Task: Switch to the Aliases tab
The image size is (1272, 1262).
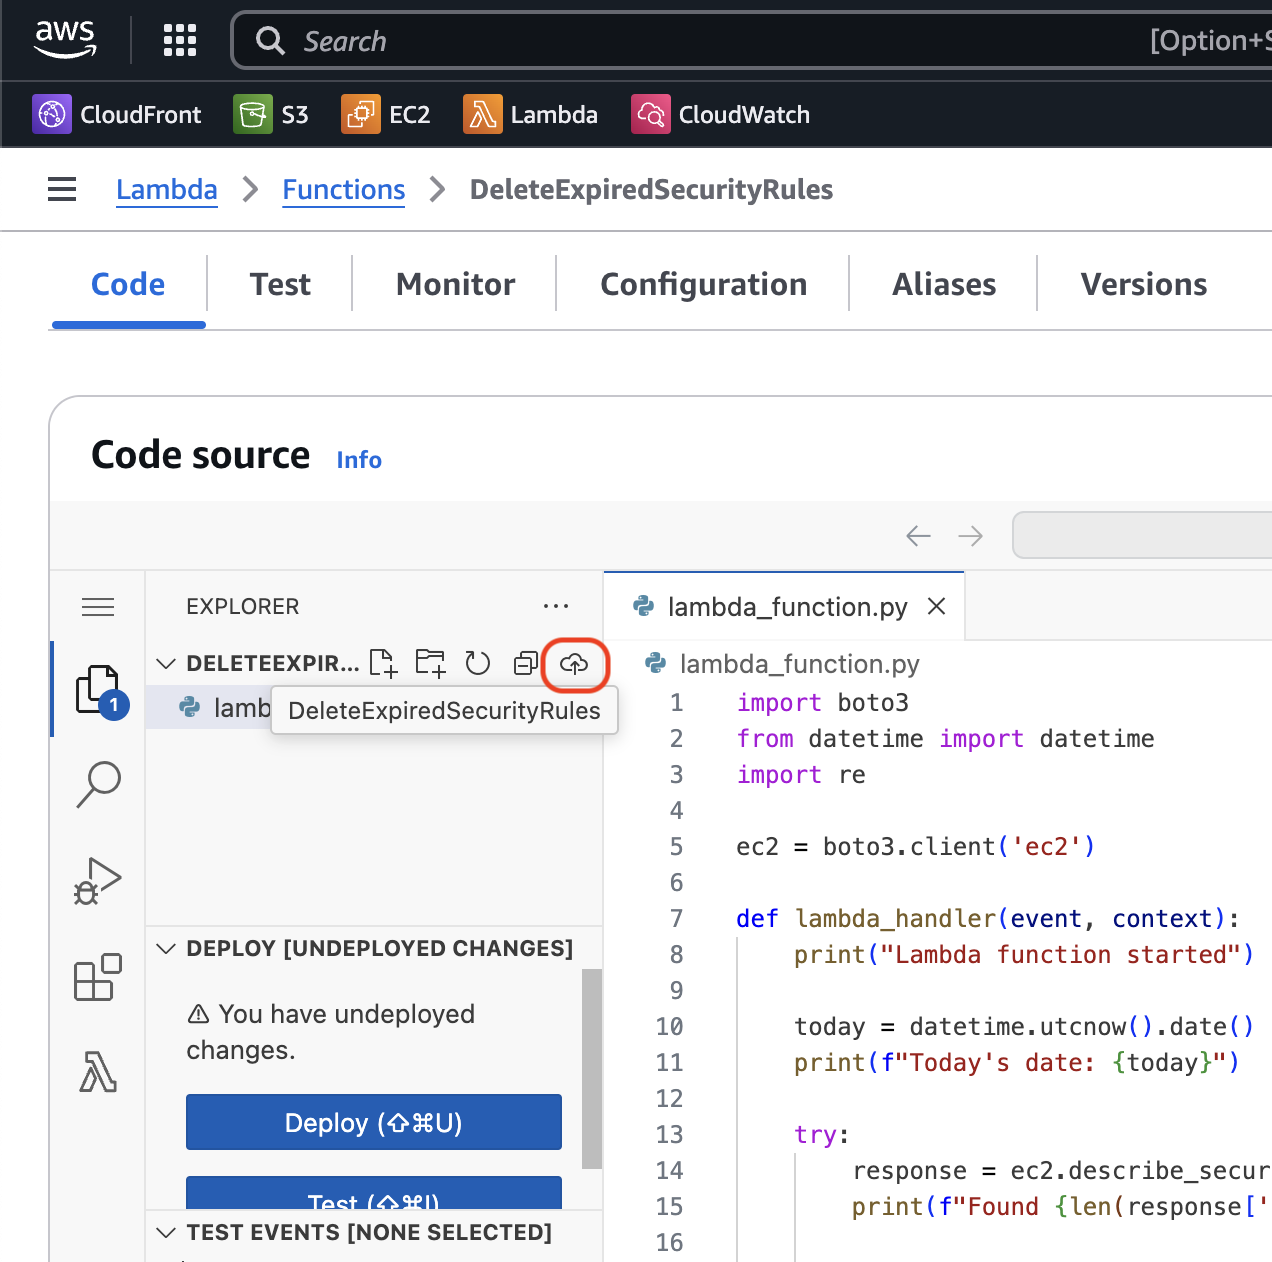Action: (x=944, y=285)
